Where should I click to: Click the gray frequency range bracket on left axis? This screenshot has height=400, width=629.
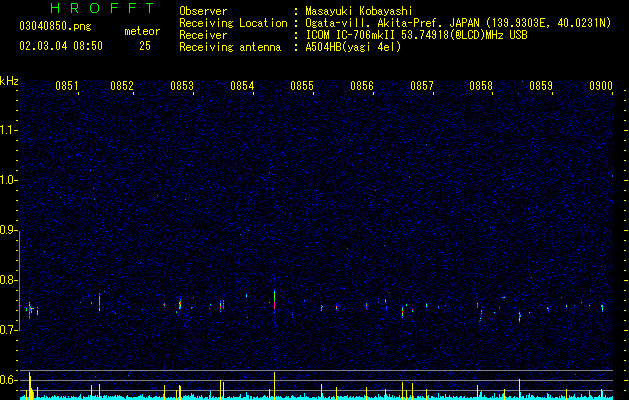[x=20, y=280]
